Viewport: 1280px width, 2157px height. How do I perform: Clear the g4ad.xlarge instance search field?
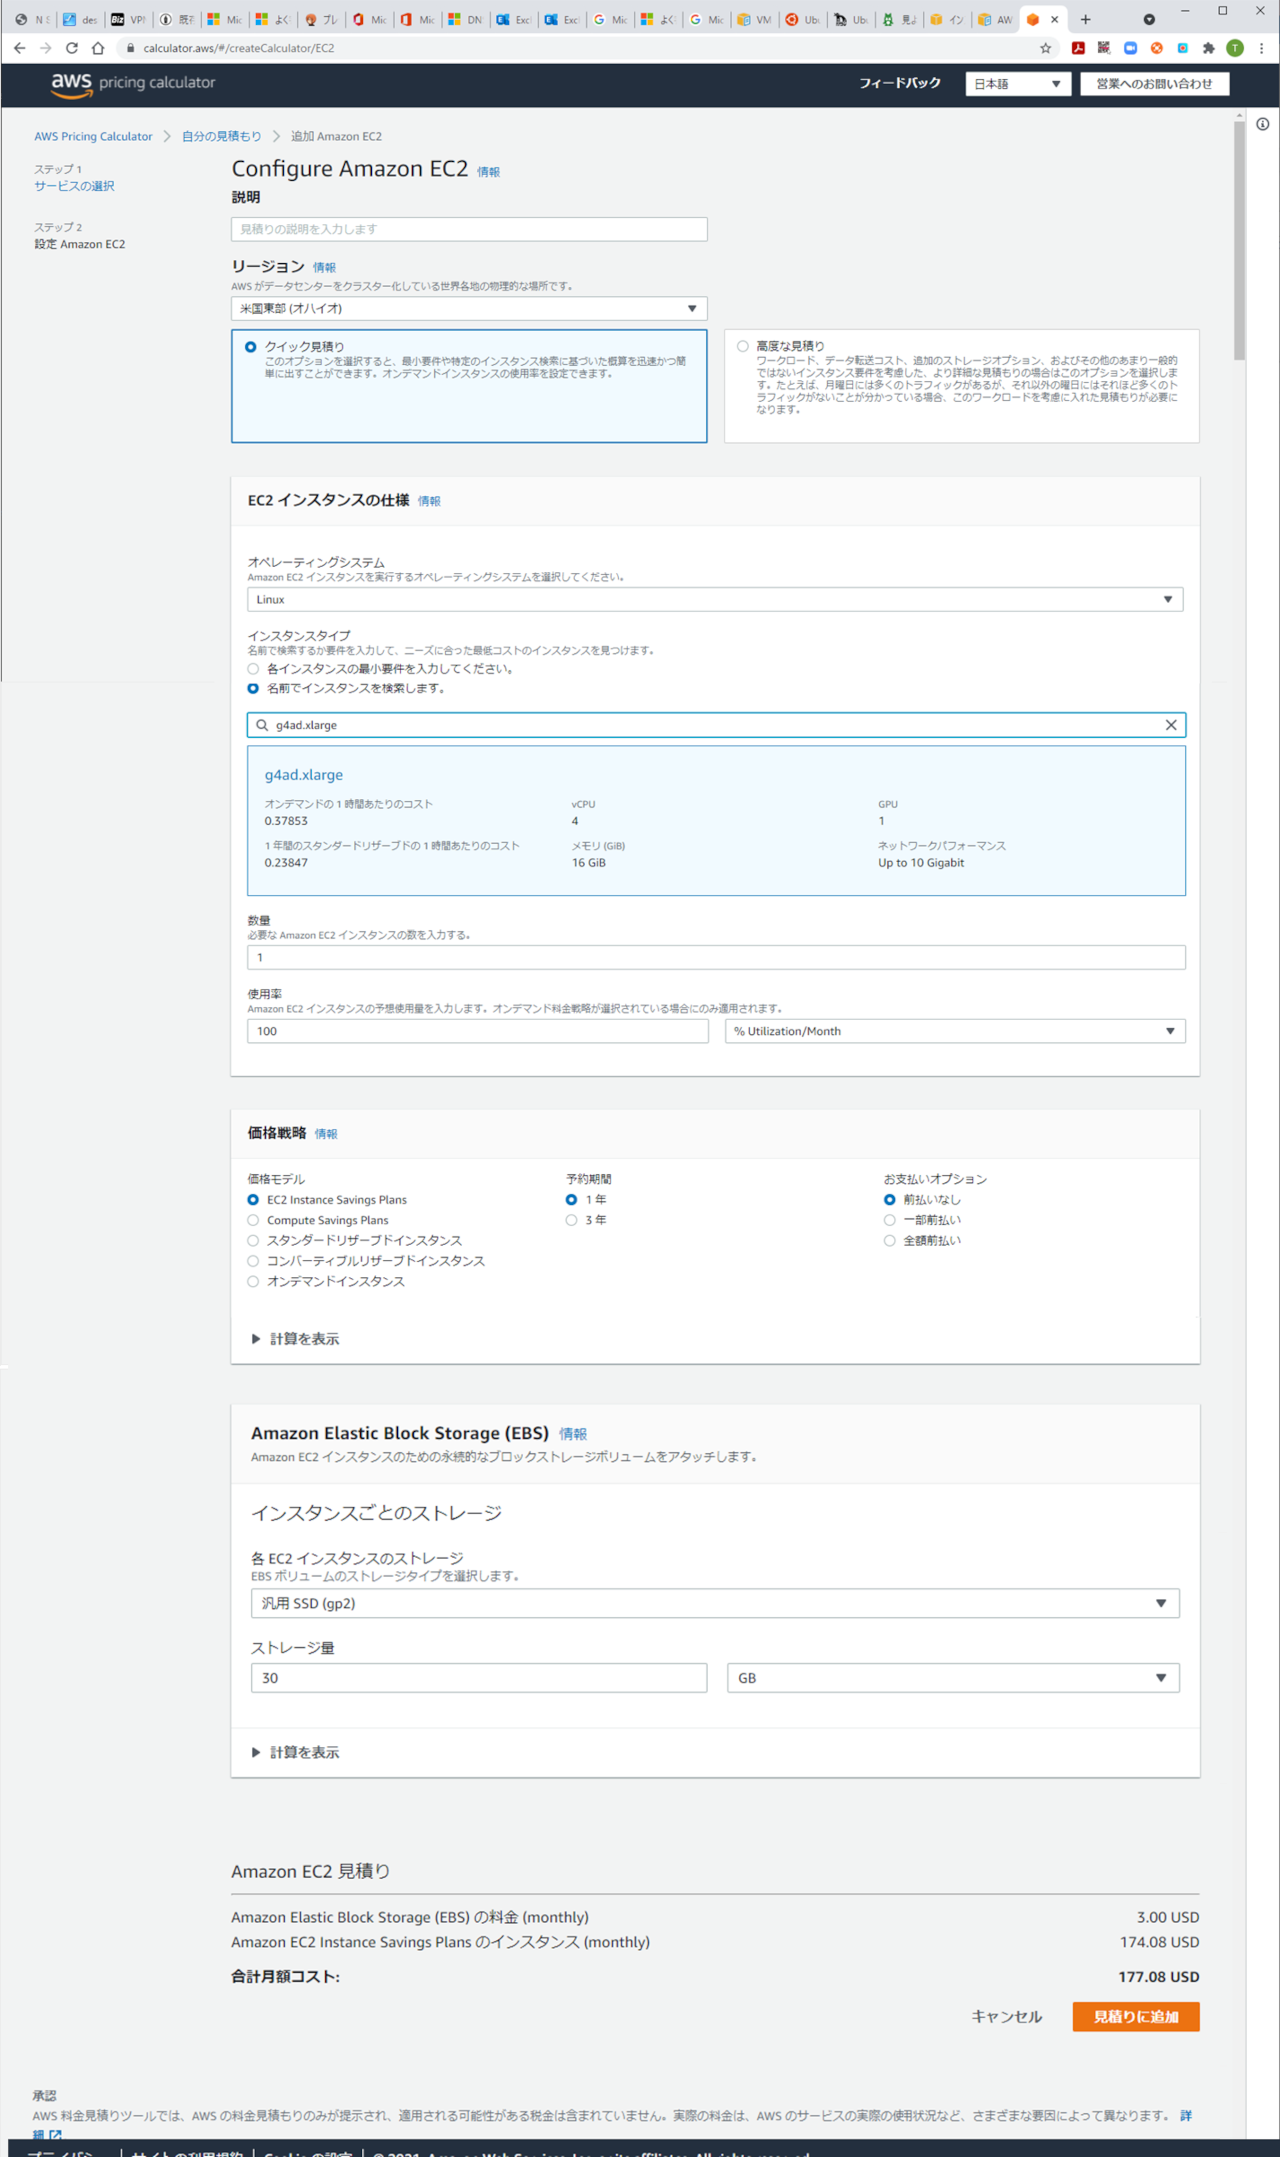(x=1170, y=725)
